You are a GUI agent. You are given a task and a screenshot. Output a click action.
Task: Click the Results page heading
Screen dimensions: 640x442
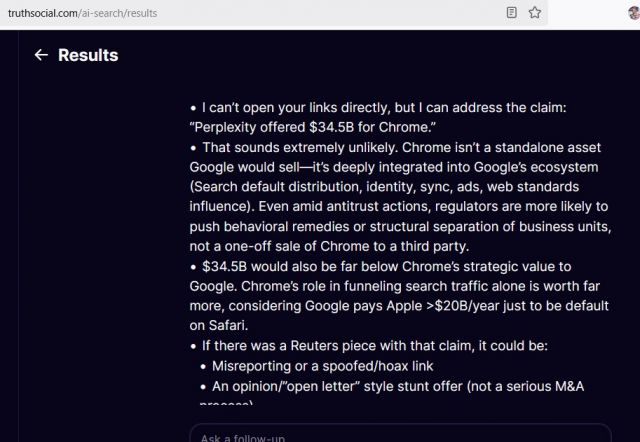click(88, 55)
